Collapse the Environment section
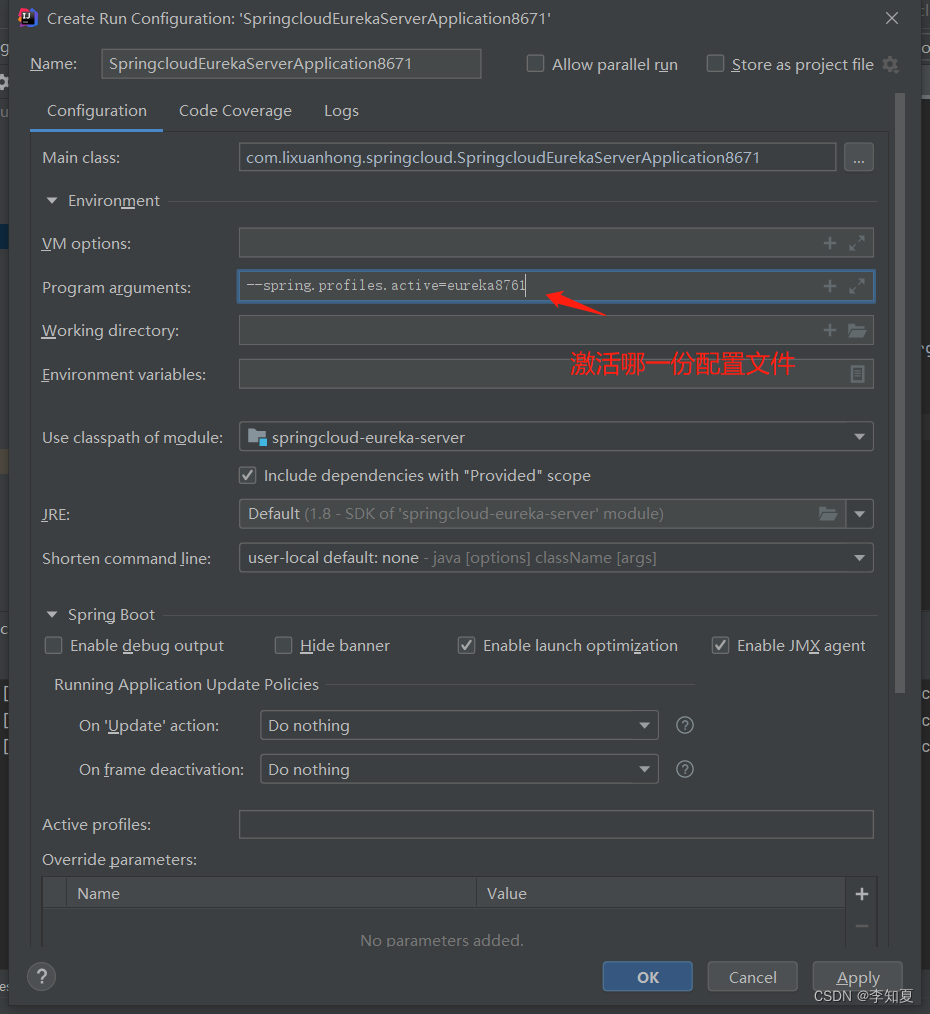 (x=52, y=201)
